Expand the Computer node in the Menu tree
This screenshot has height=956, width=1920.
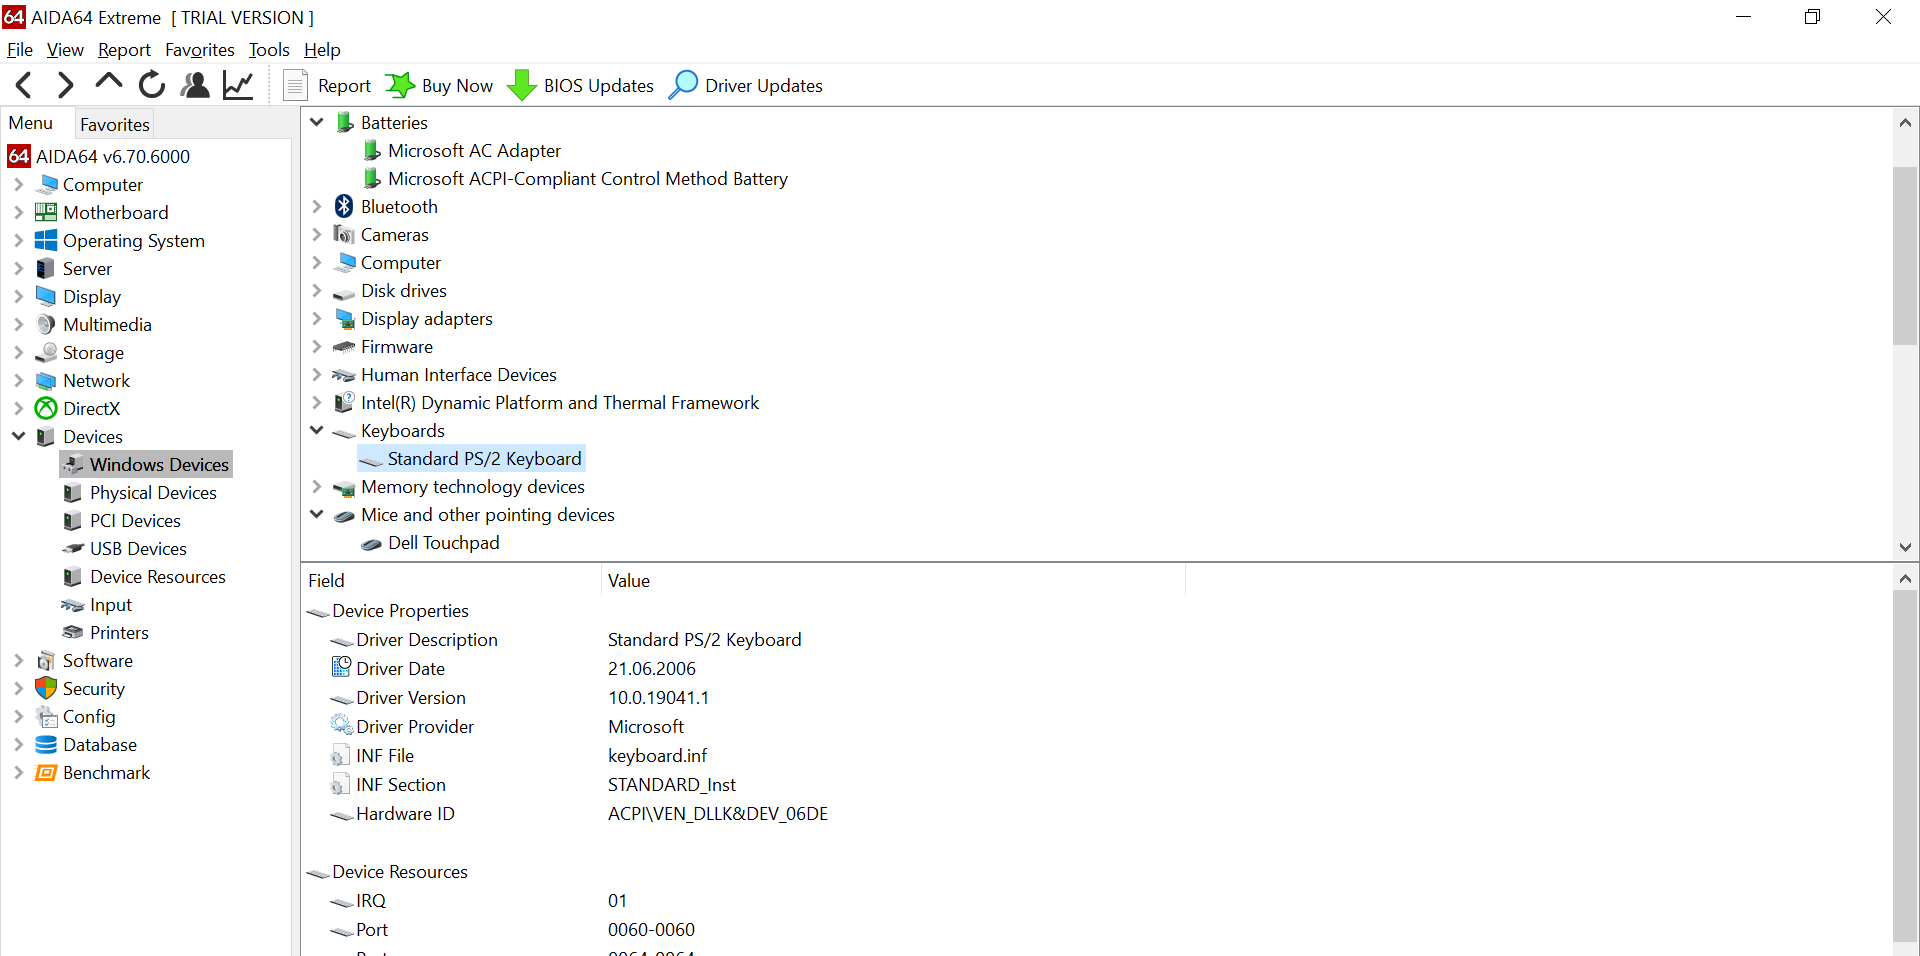pyautogui.click(x=18, y=184)
